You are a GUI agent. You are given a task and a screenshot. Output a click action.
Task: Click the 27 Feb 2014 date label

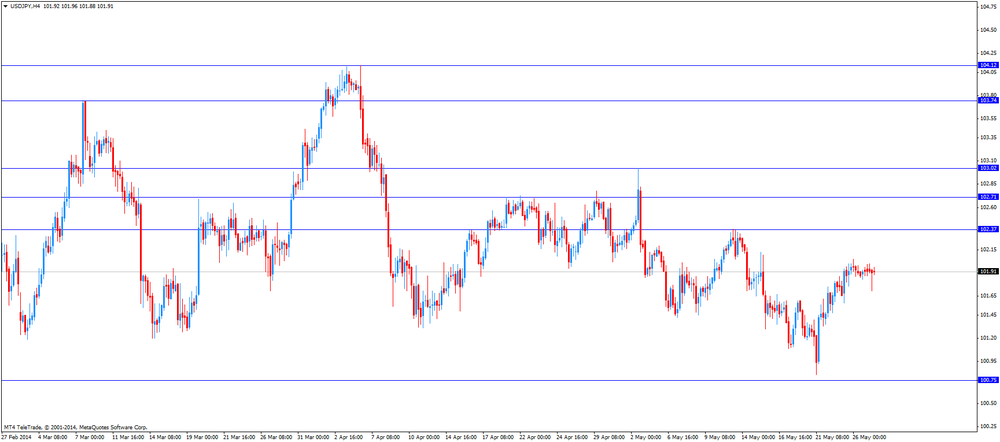[x=15, y=438]
